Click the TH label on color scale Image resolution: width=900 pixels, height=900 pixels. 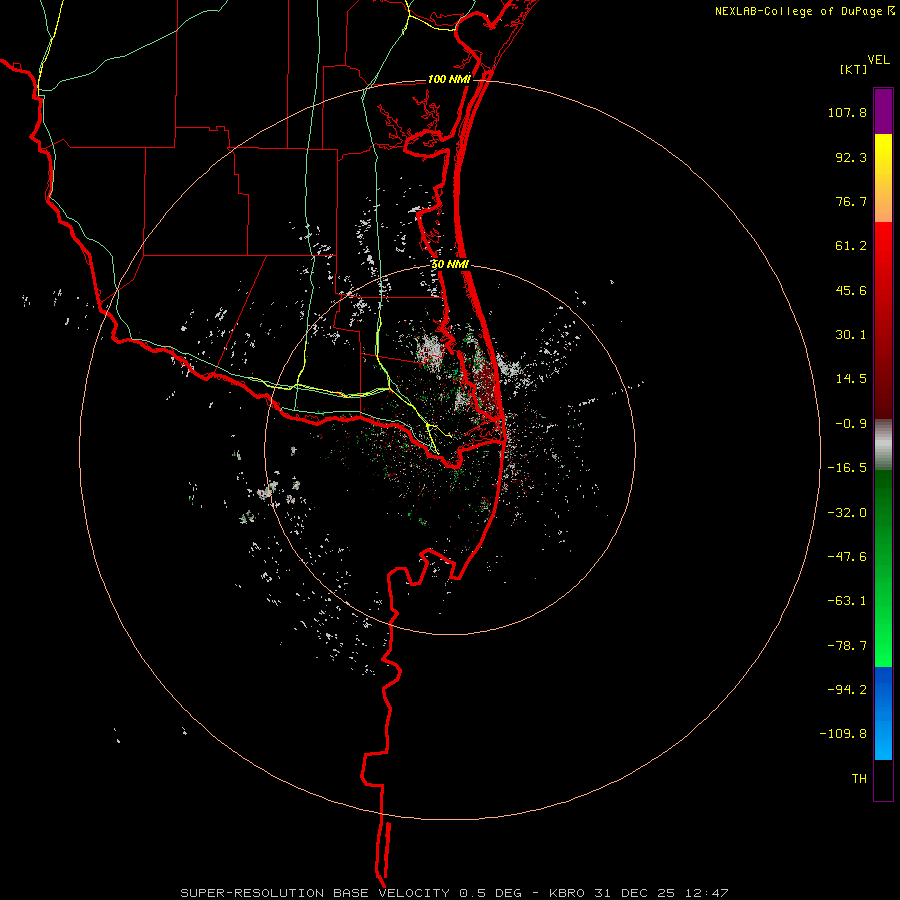(859, 779)
